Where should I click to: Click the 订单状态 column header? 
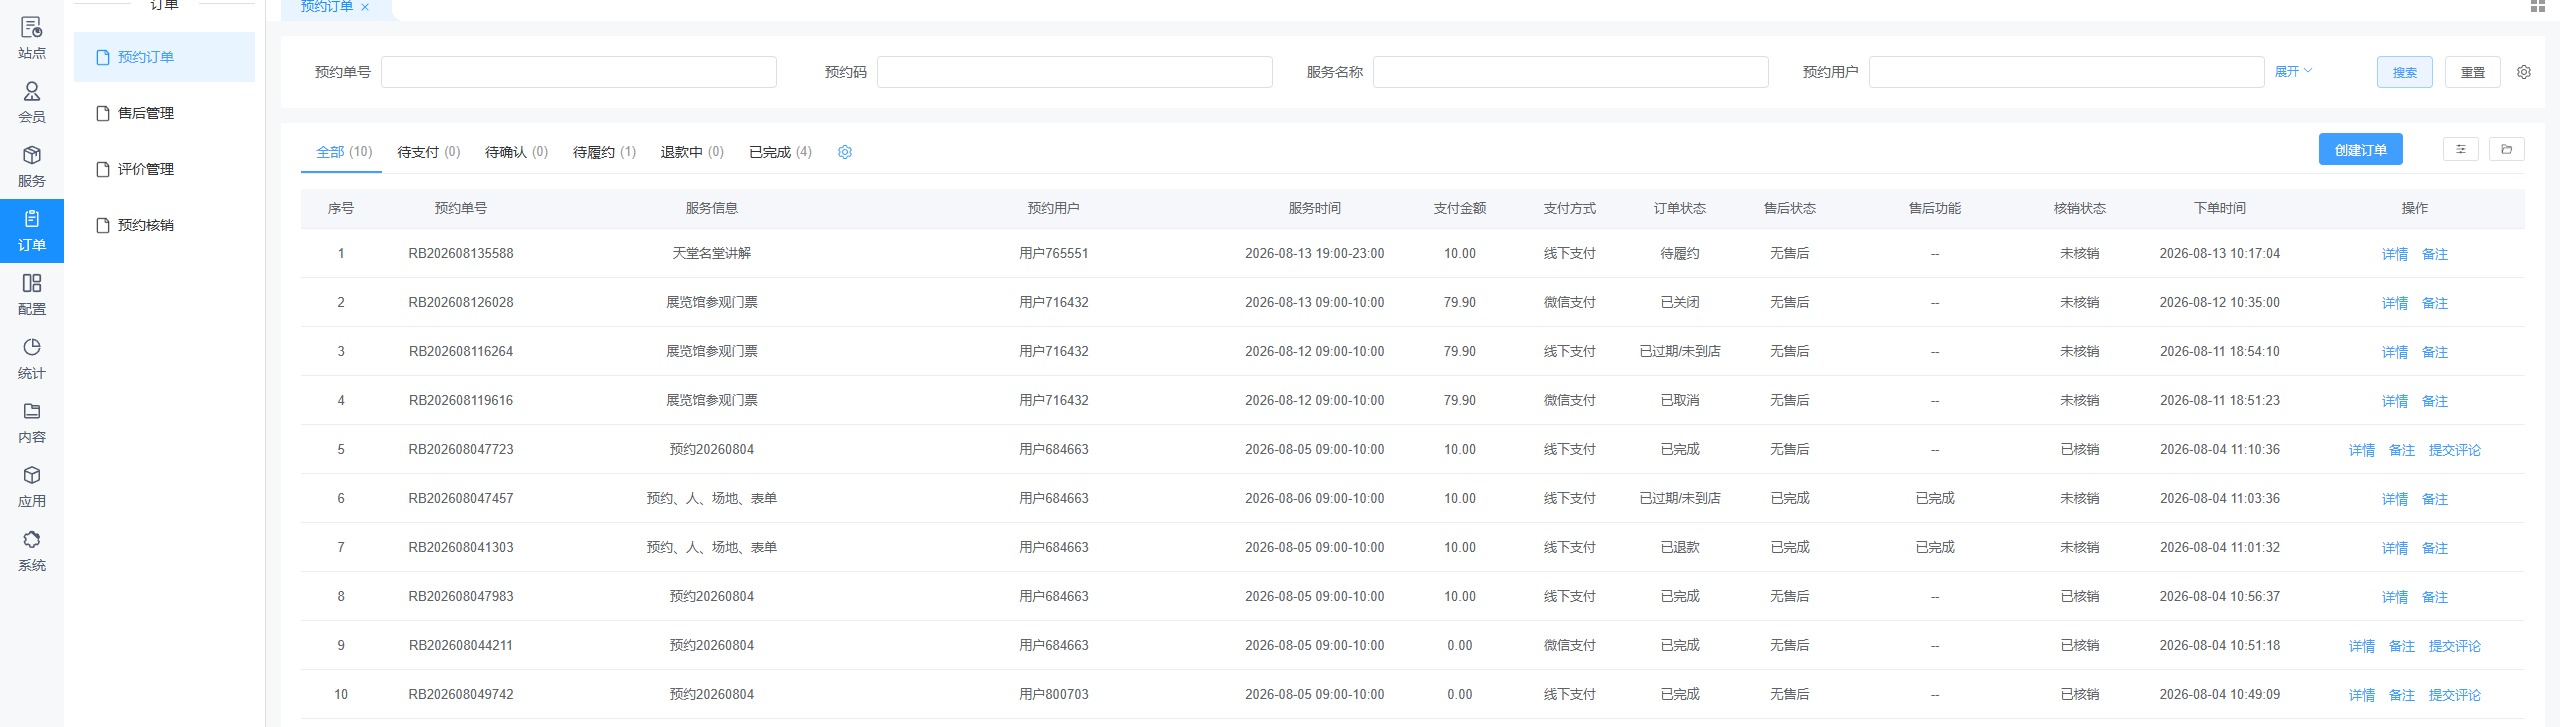click(1680, 208)
